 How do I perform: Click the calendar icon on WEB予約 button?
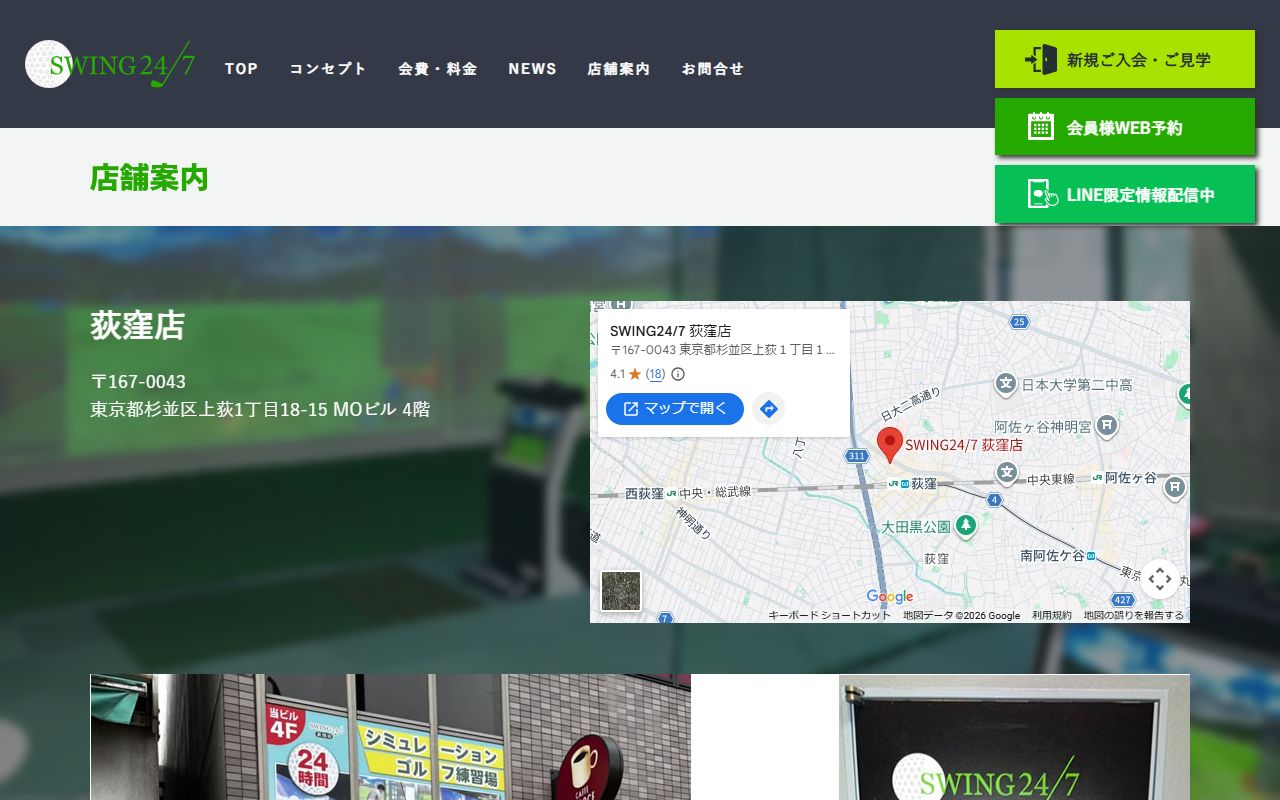click(1041, 126)
